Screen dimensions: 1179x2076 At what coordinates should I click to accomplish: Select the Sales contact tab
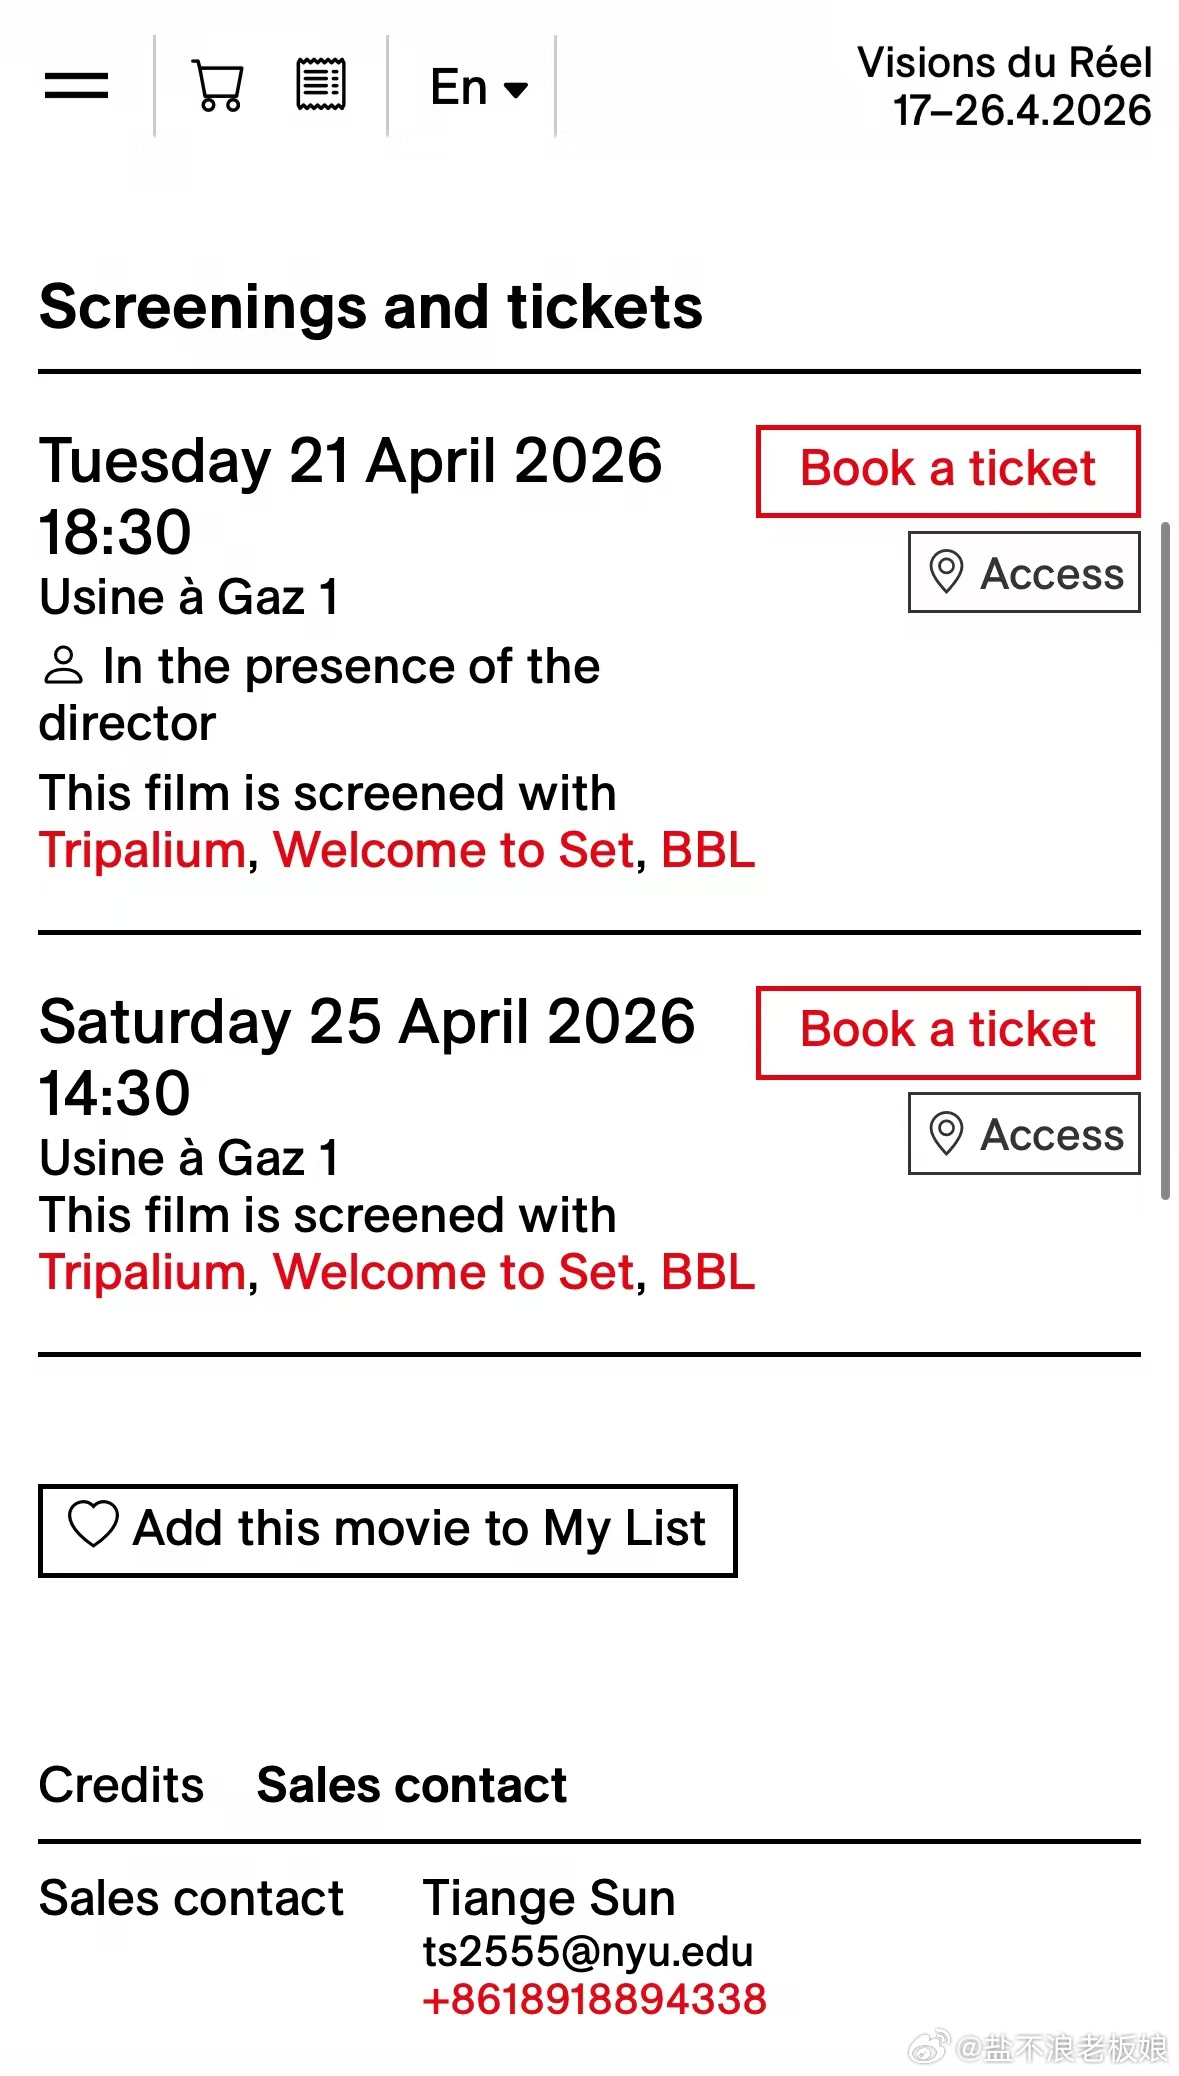(411, 1785)
